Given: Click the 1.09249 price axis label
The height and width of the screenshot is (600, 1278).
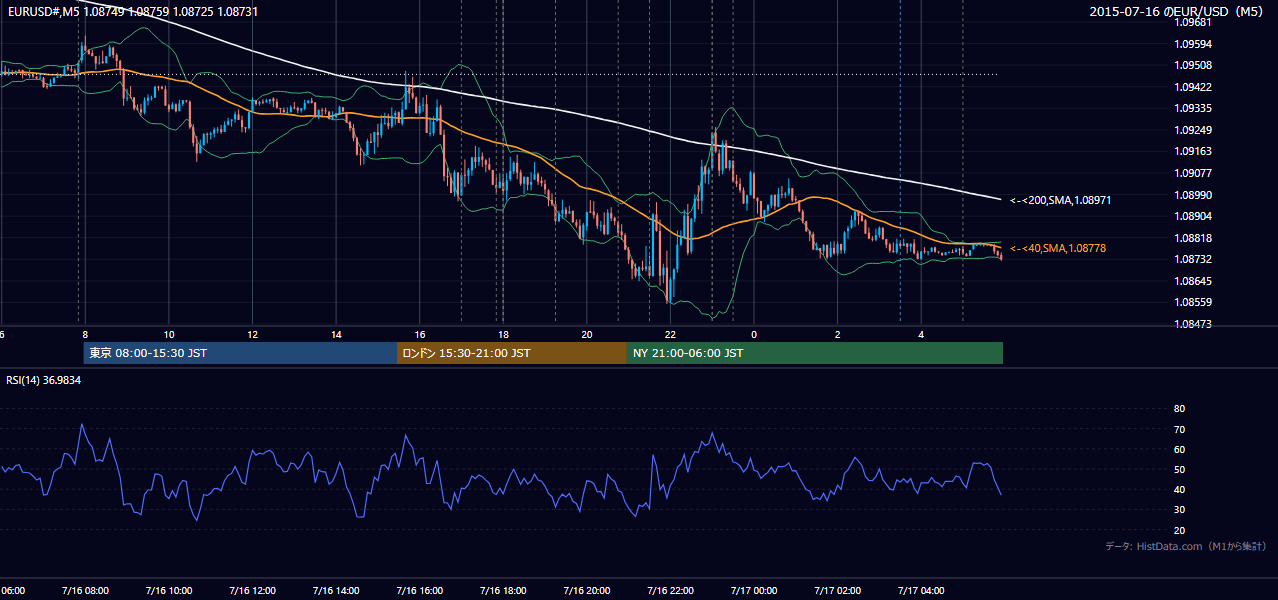Looking at the screenshot, I should (x=1193, y=130).
